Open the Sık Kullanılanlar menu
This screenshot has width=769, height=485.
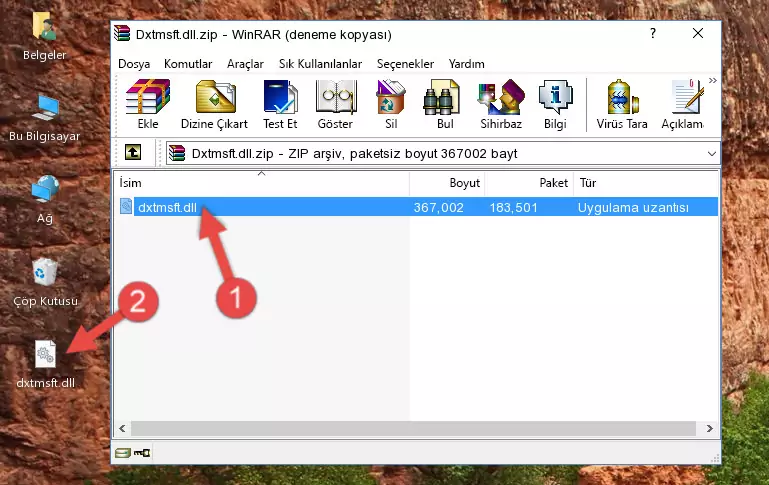point(320,64)
